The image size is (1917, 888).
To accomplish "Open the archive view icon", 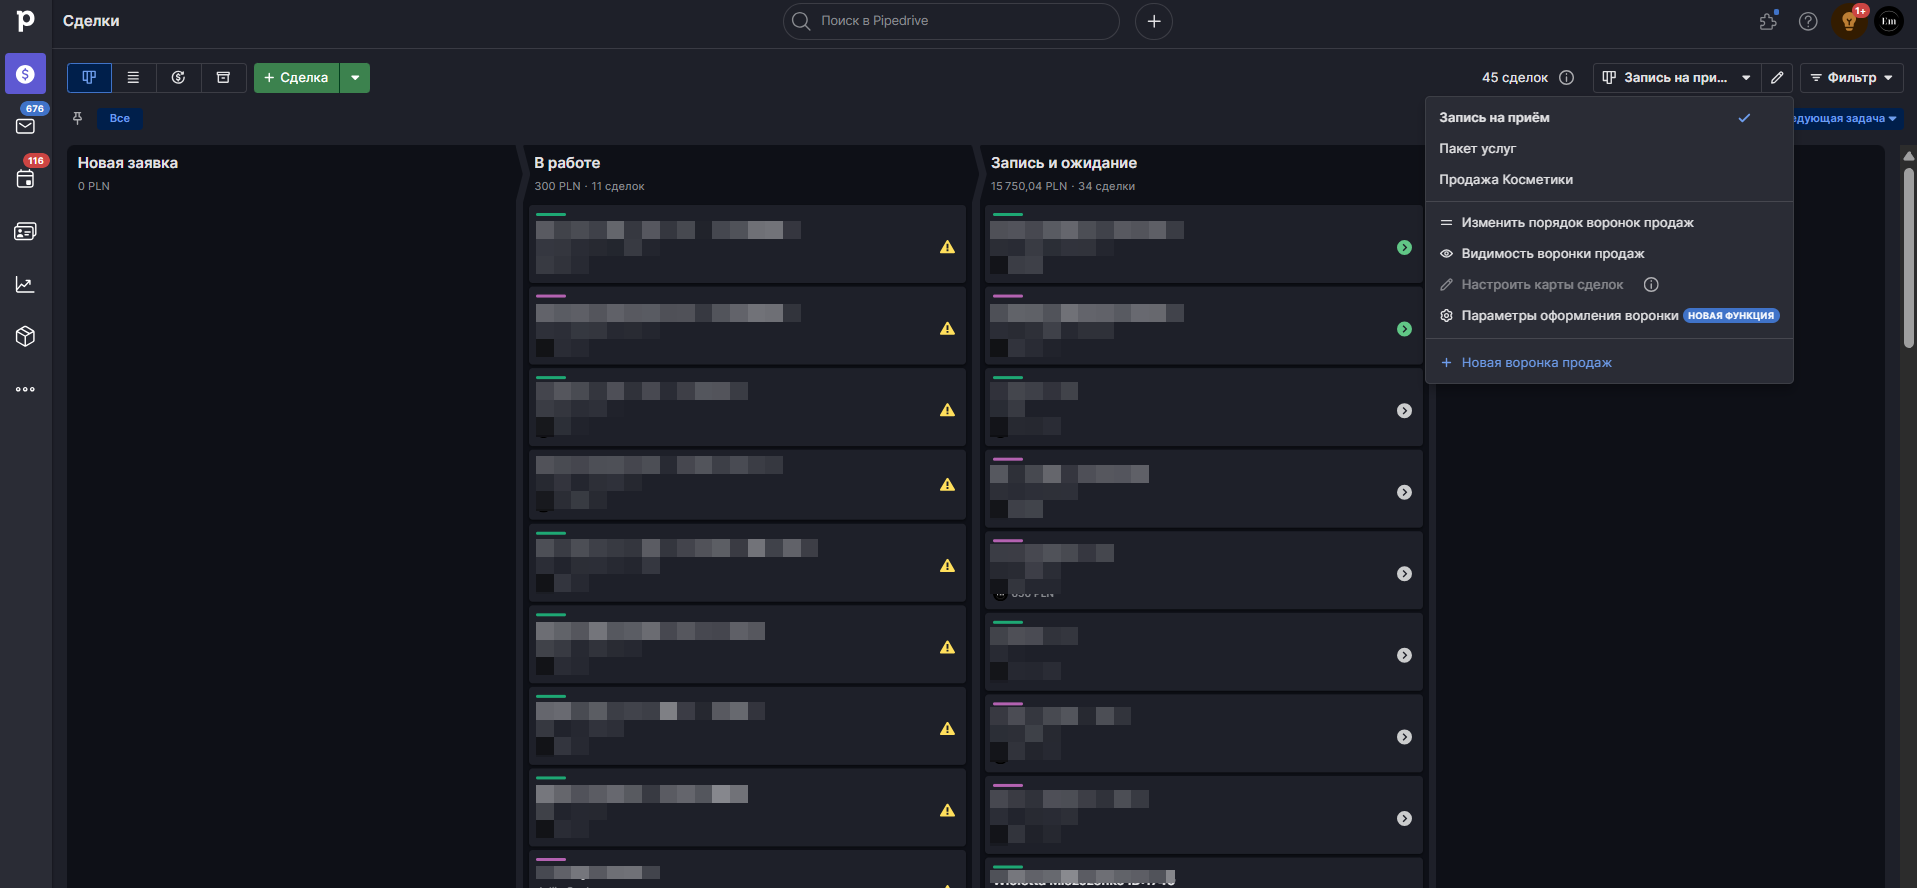I will (224, 78).
